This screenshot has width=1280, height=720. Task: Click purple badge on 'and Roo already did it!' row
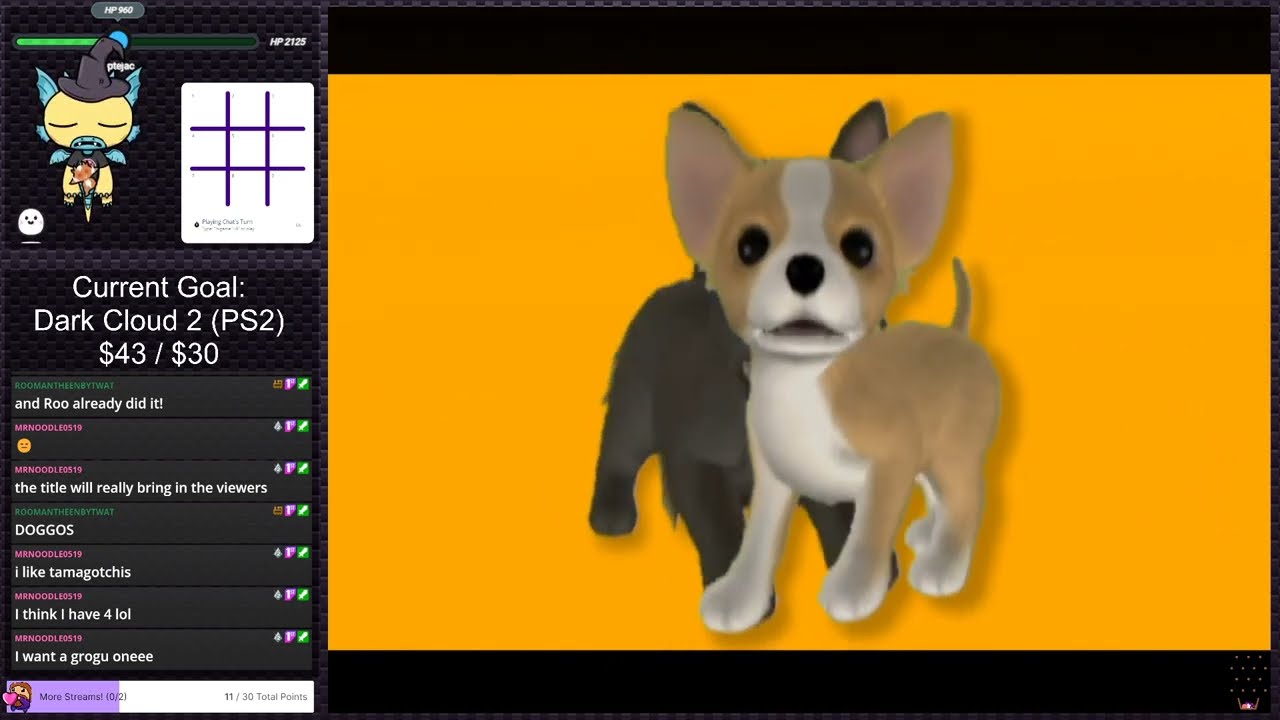[290, 384]
